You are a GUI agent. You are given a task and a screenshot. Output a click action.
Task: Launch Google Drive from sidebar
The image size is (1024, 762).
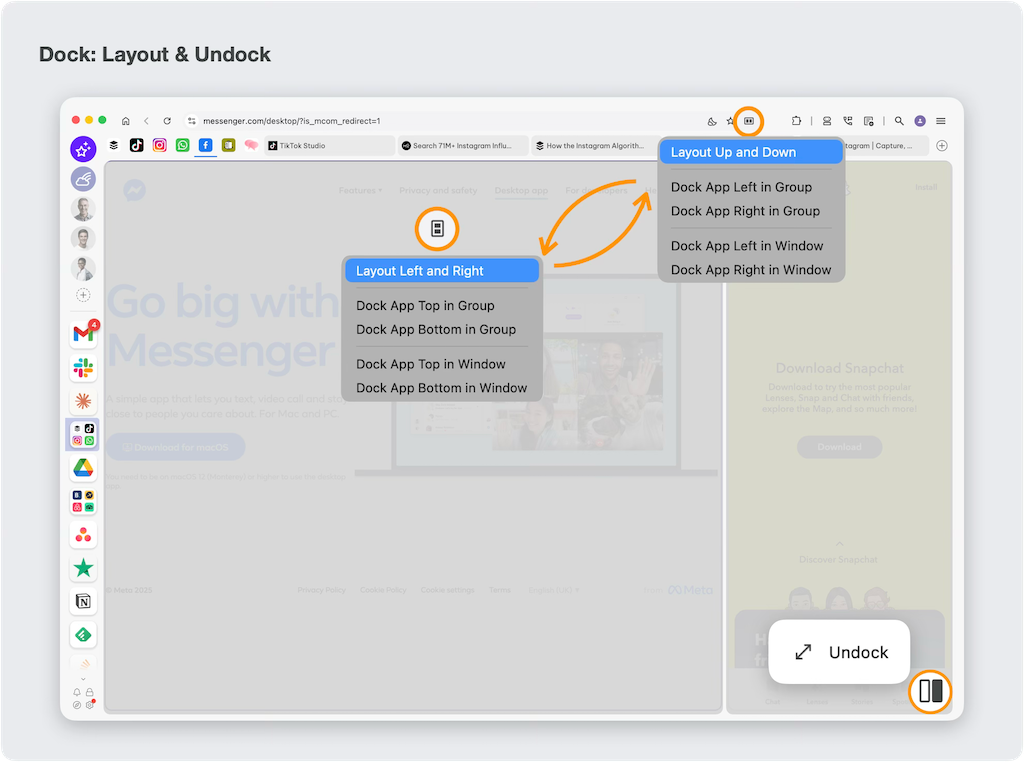(x=83, y=468)
